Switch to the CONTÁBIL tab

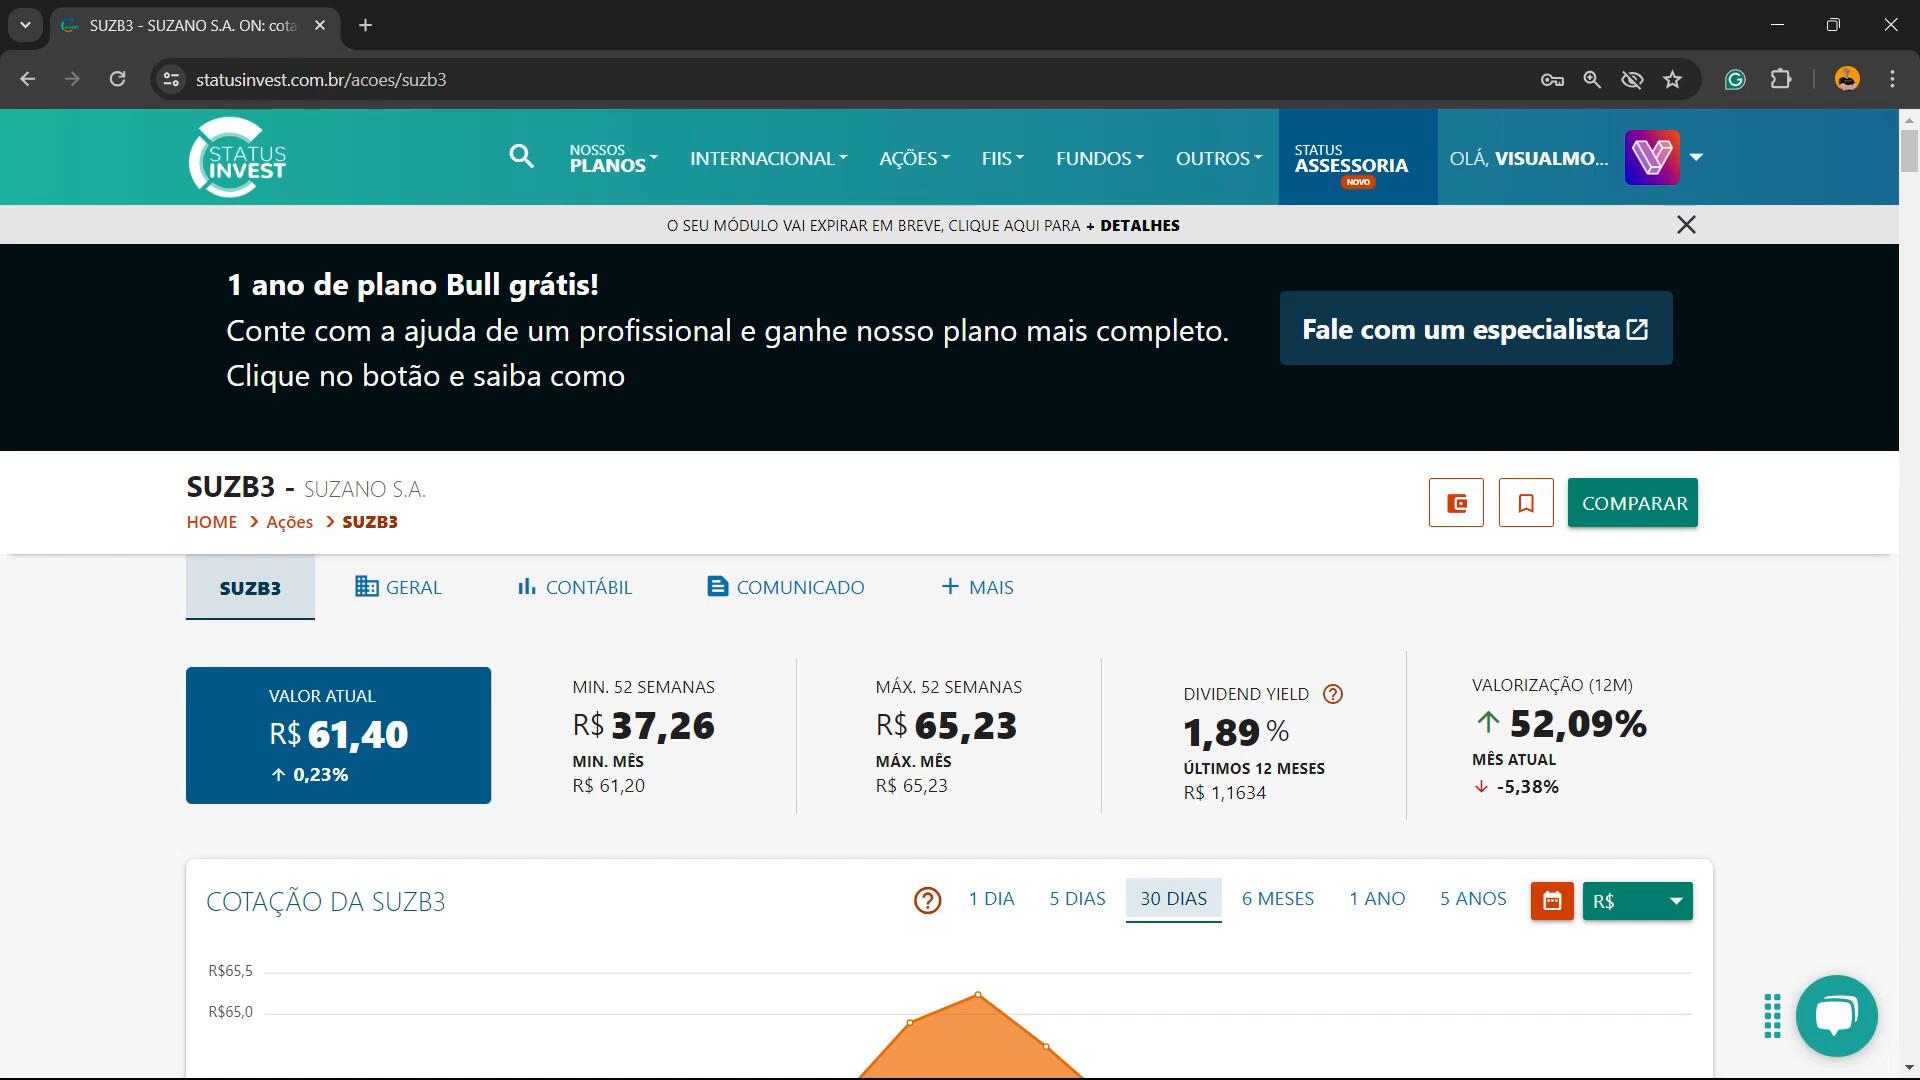pyautogui.click(x=574, y=587)
